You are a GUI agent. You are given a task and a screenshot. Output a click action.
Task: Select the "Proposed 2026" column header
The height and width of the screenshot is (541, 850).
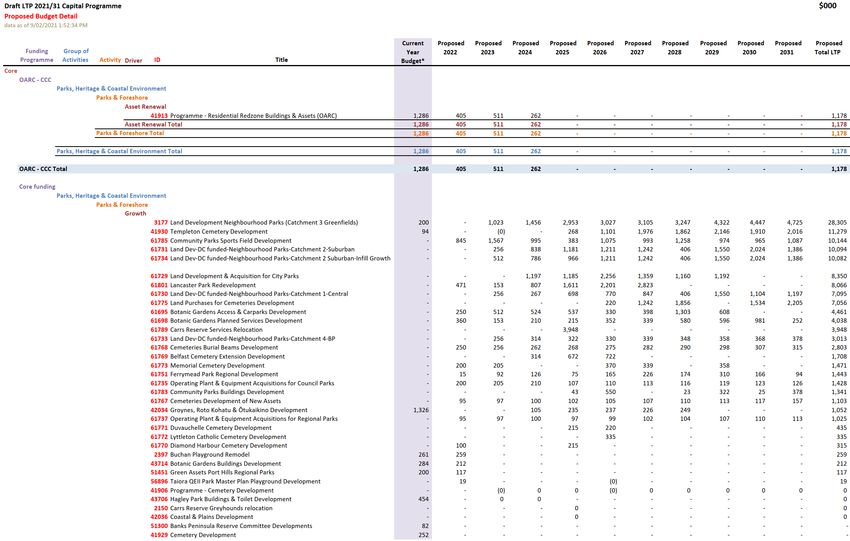pyautogui.click(x=600, y=48)
